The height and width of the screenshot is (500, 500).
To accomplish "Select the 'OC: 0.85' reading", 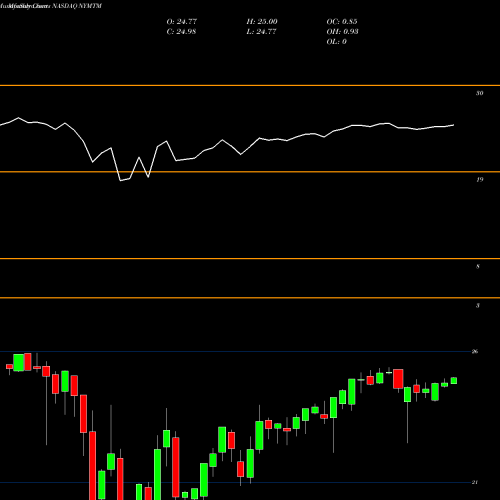I will [342, 21].
